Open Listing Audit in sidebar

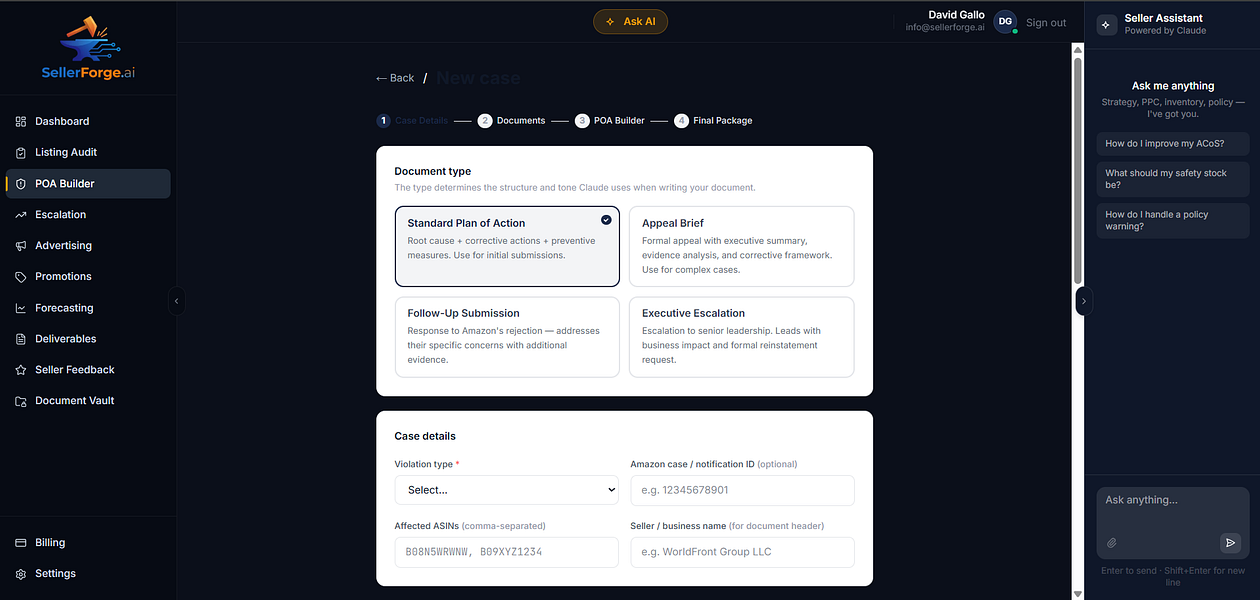point(88,152)
